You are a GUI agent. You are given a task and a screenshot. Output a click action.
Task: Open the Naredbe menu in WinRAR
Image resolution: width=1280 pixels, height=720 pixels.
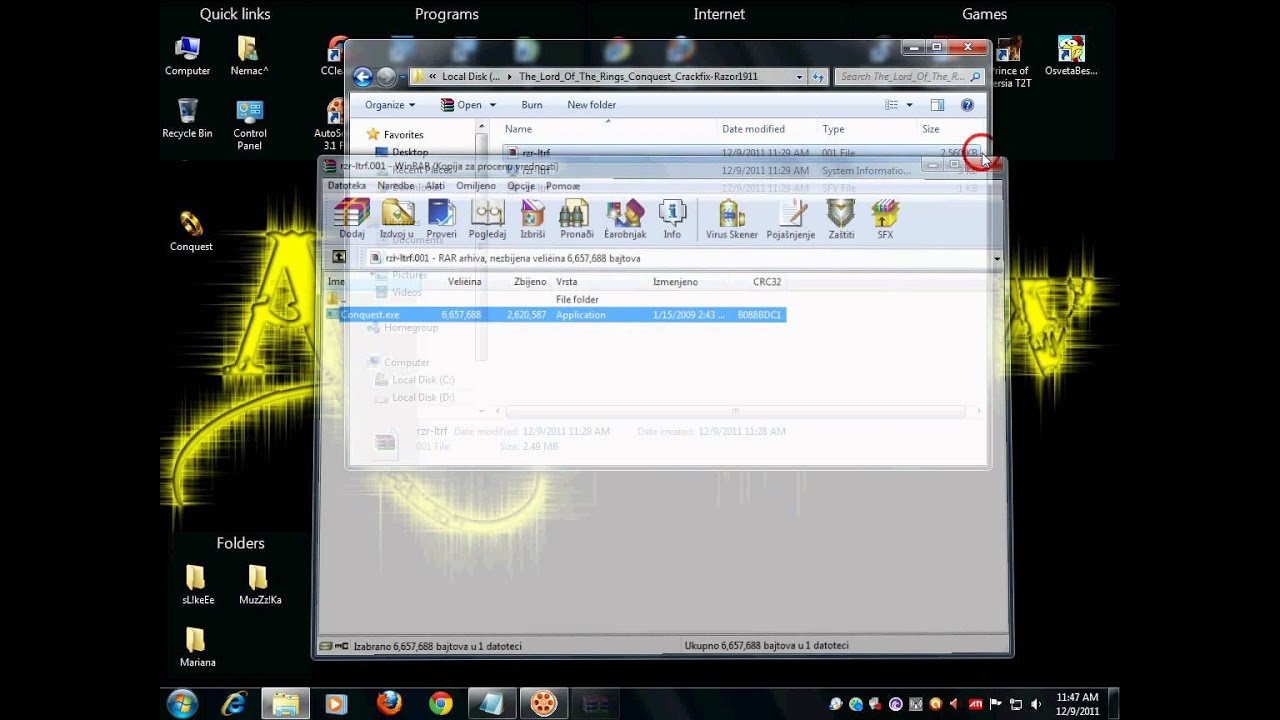click(396, 186)
